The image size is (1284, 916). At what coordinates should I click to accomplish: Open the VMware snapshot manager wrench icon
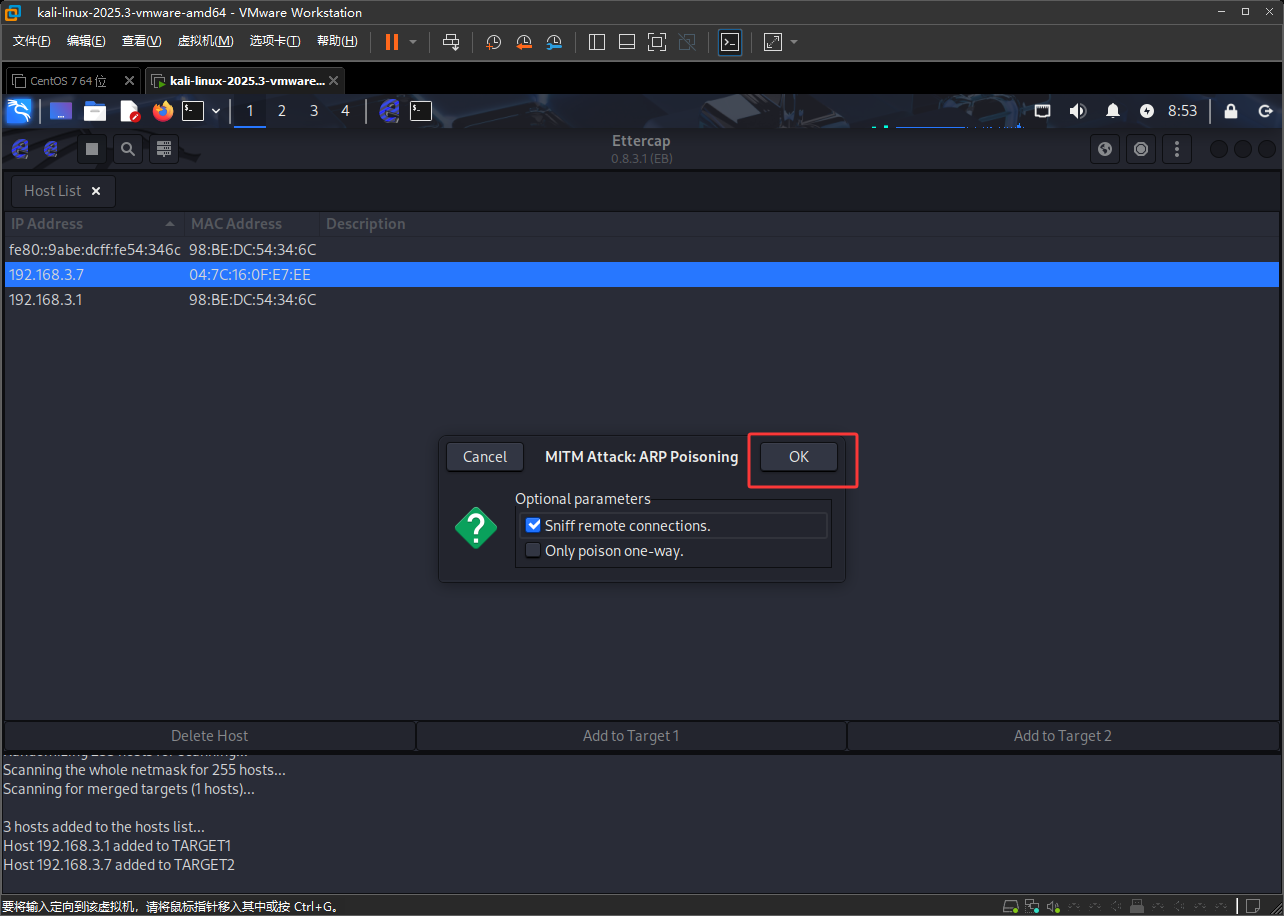tap(554, 42)
